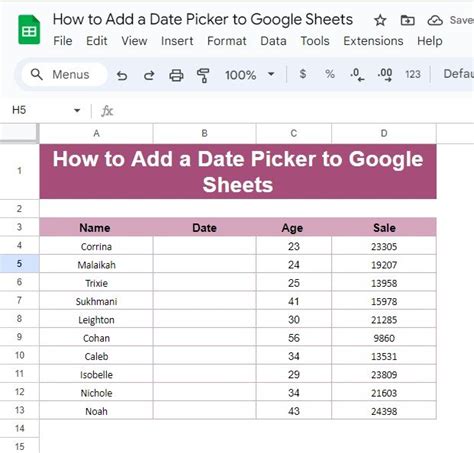Select the cell containing Noah
474x453 pixels.
pyautogui.click(x=96, y=411)
